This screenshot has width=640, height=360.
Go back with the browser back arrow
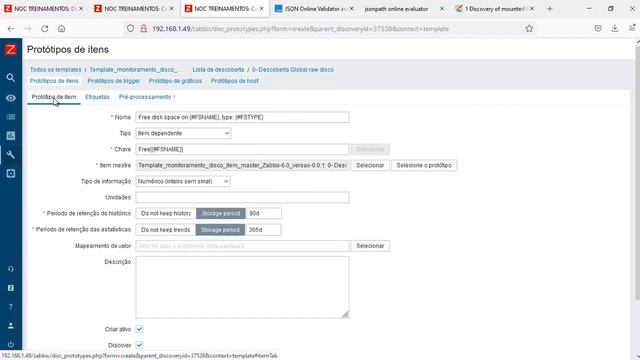tap(11, 29)
